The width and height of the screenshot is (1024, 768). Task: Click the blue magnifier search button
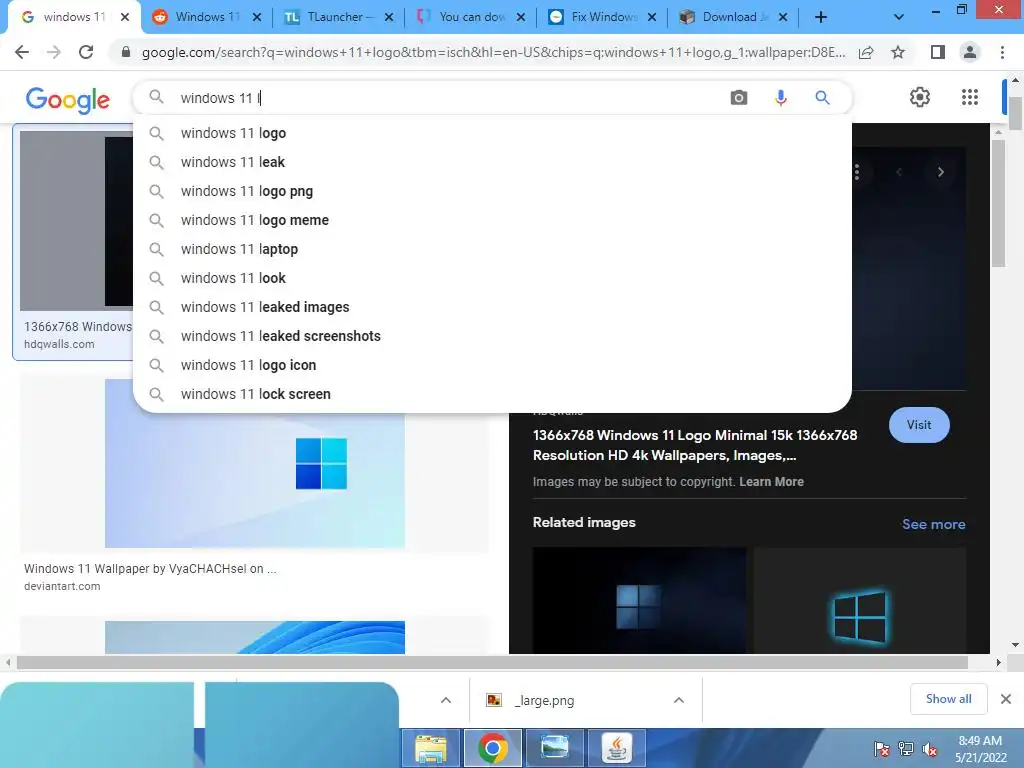[822, 98]
